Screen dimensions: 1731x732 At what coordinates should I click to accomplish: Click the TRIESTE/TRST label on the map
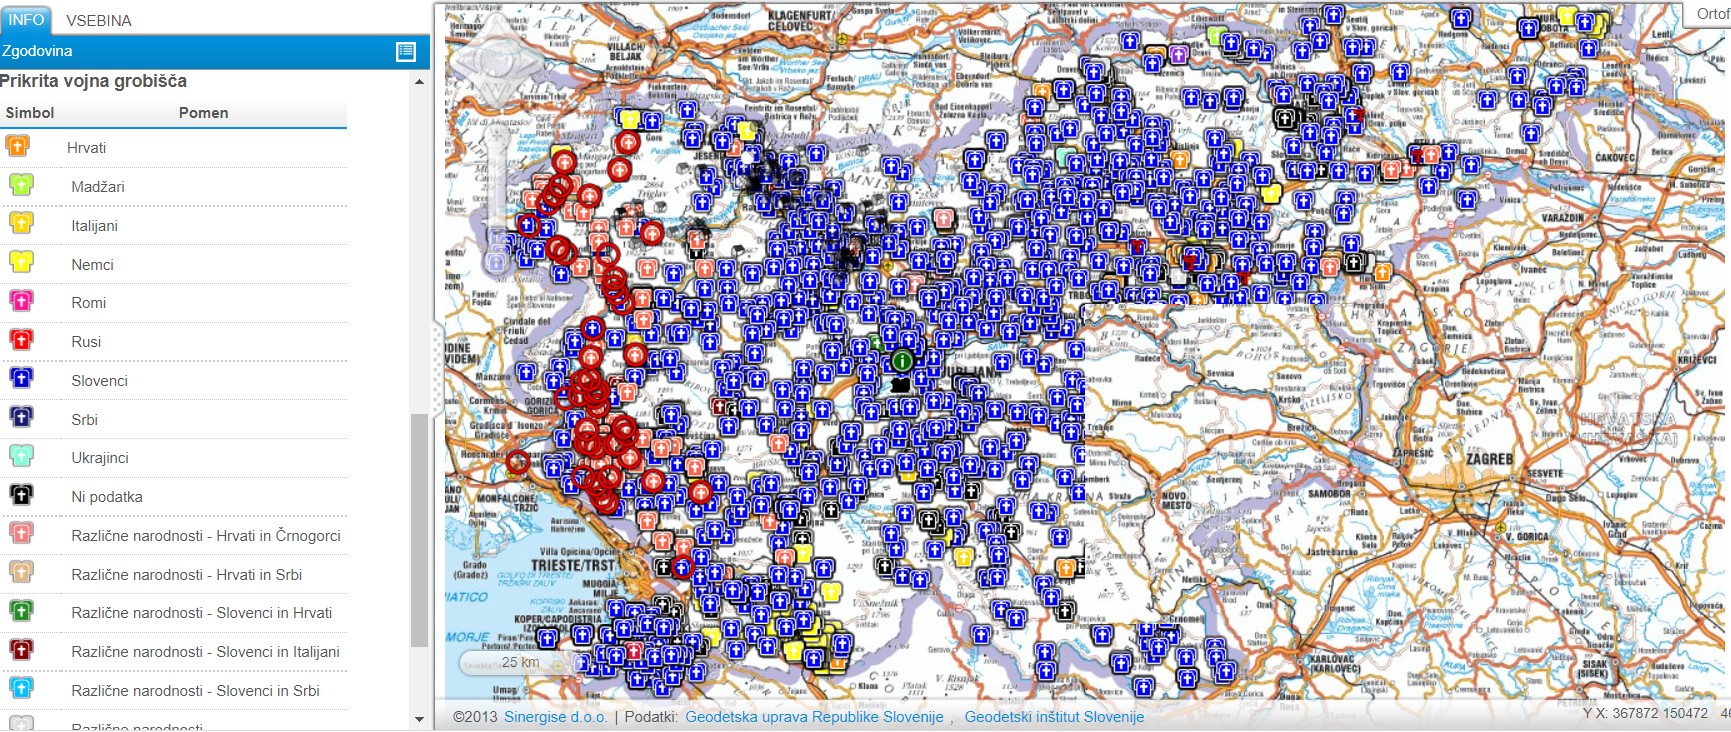pos(571,565)
